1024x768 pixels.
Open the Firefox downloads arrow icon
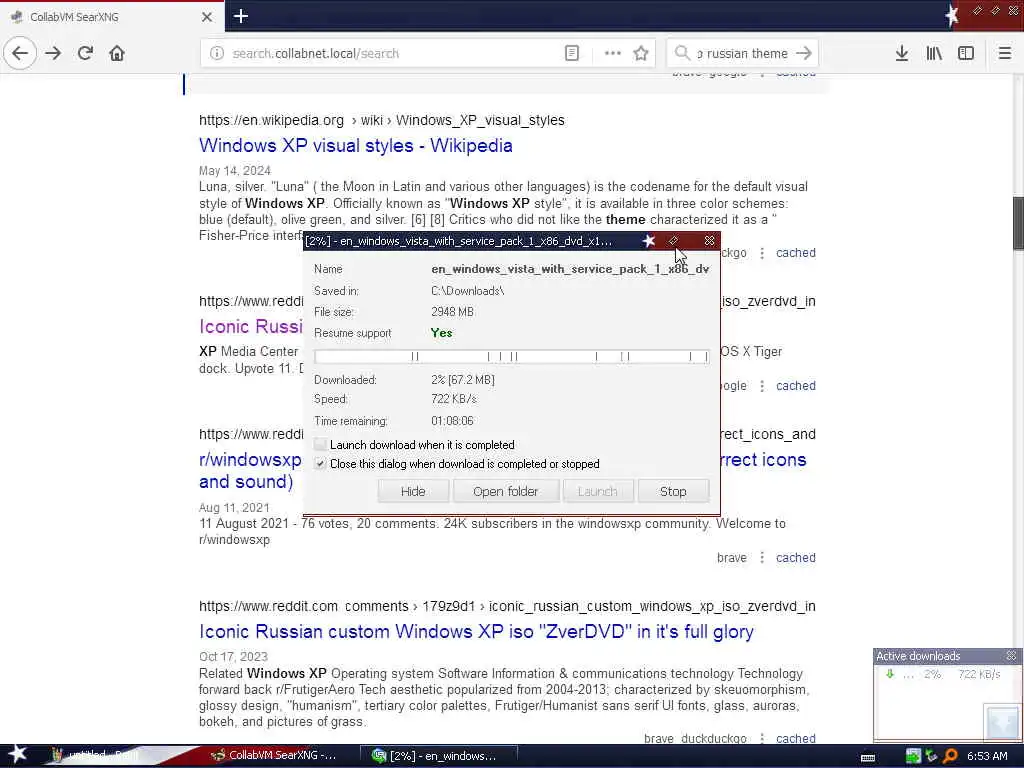(902, 54)
